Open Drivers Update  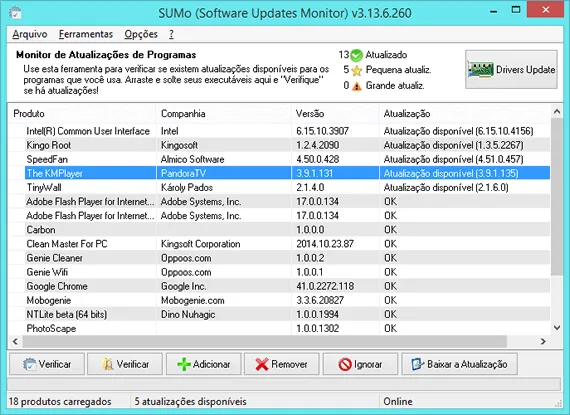511,69
